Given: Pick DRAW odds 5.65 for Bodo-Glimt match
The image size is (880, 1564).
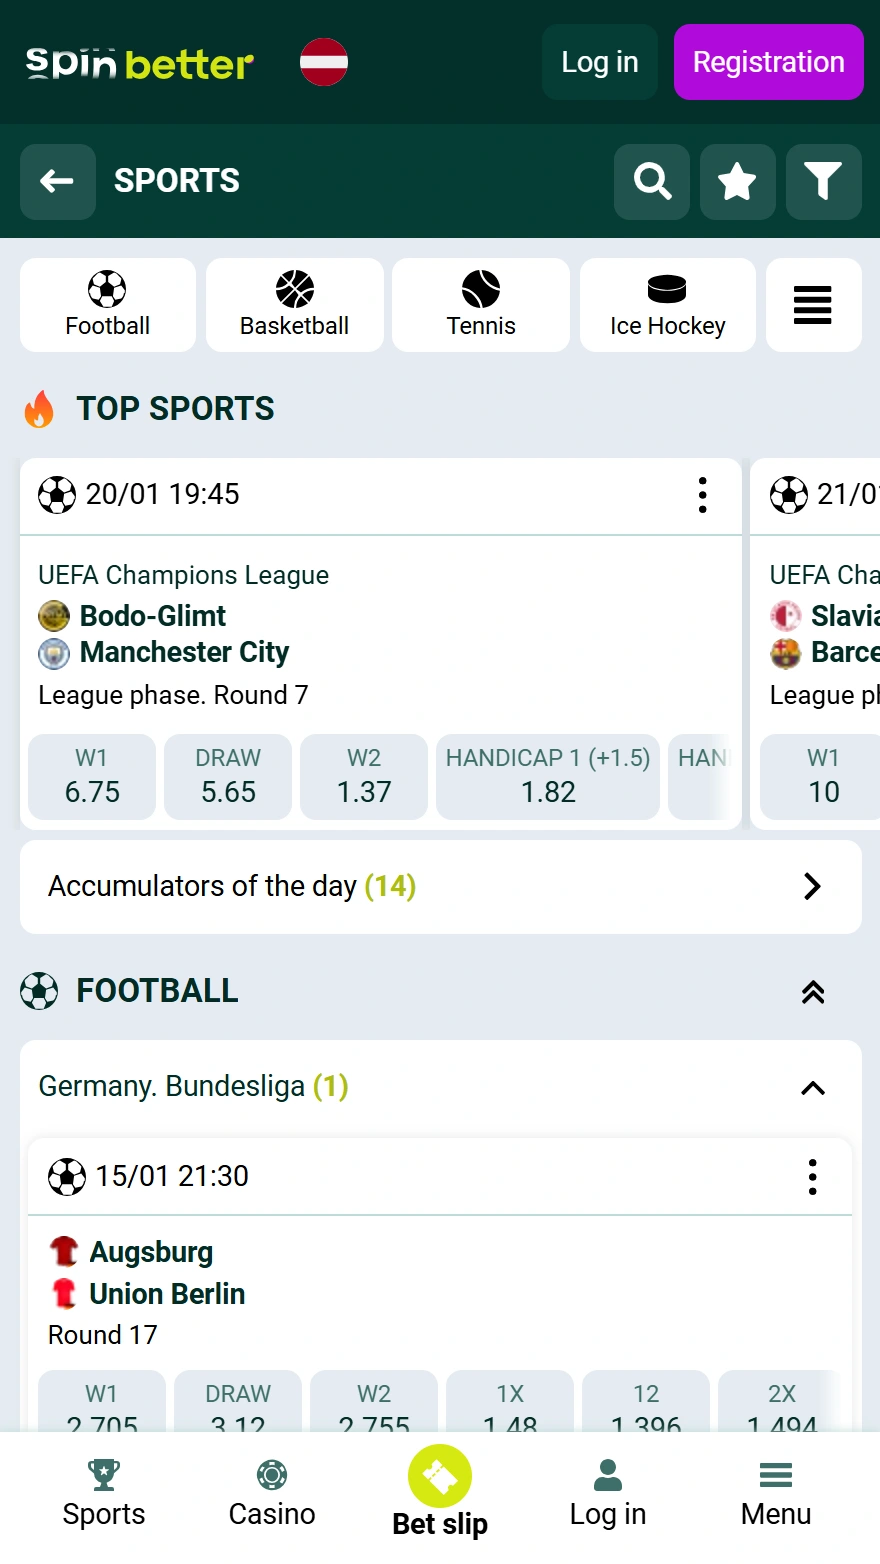Looking at the screenshot, I should coord(228,777).
